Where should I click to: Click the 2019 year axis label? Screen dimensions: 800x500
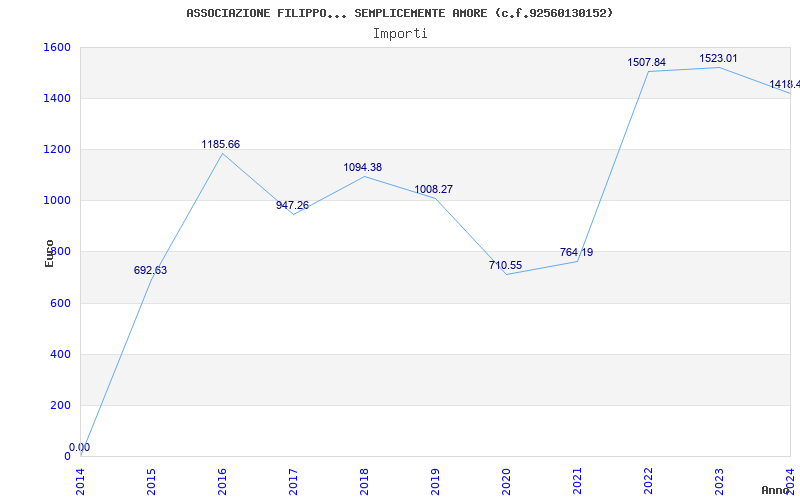(435, 481)
